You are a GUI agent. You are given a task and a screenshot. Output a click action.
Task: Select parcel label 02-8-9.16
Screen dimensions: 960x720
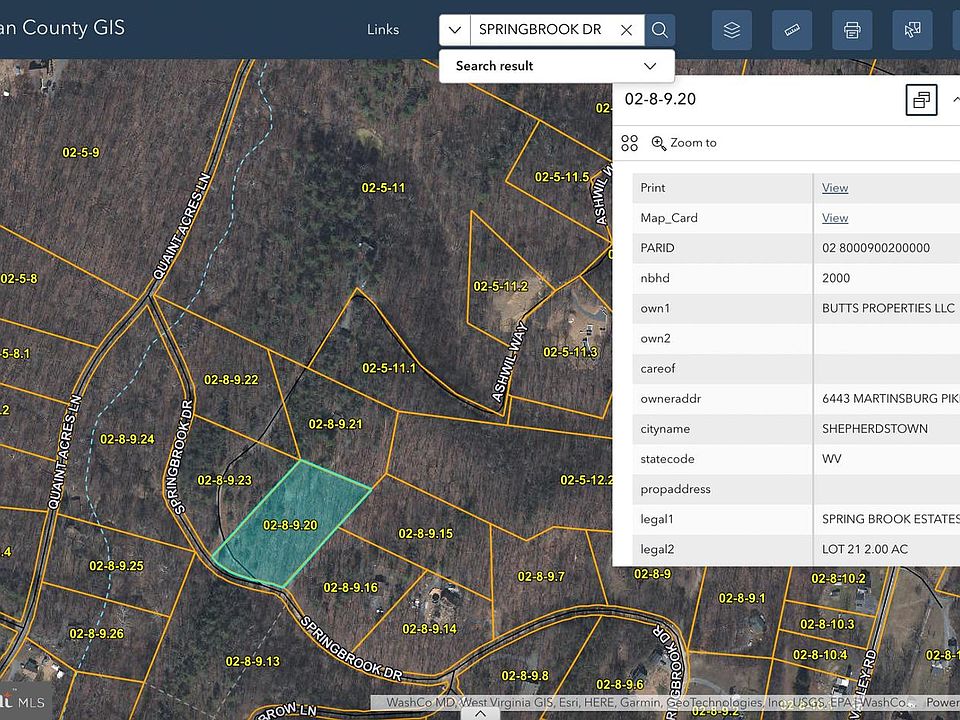[351, 587]
